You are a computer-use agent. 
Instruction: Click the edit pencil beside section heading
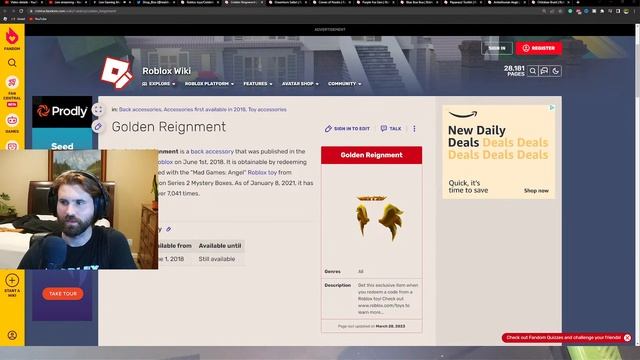[168, 229]
